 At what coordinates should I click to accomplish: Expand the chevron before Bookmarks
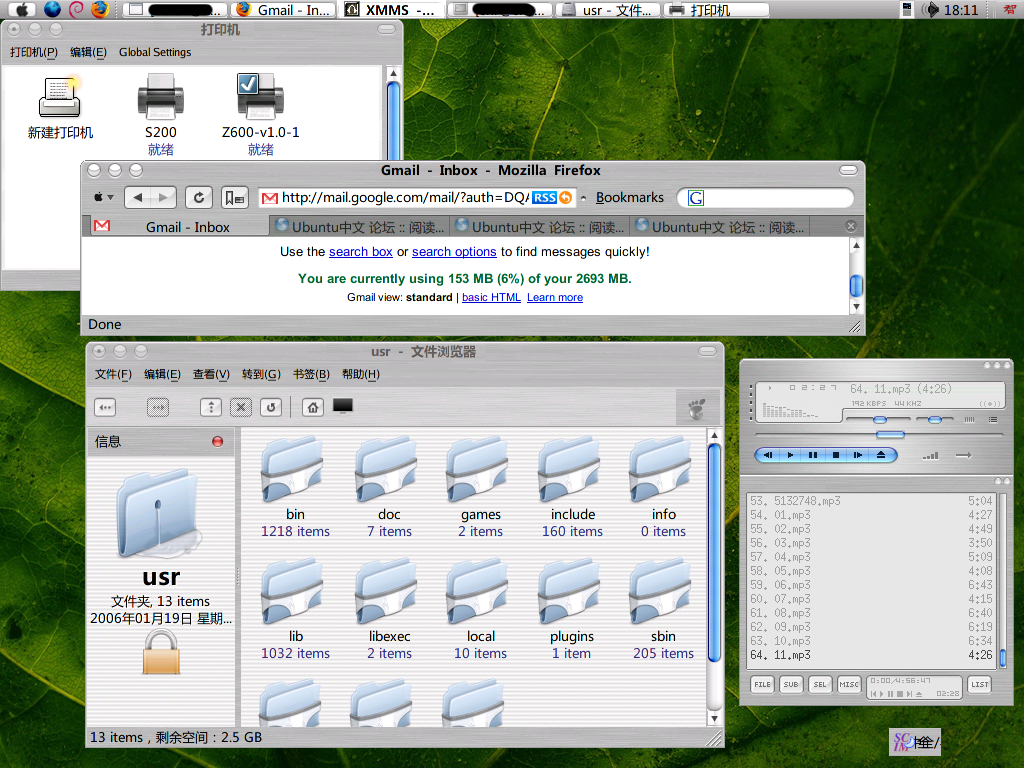pyautogui.click(x=583, y=197)
